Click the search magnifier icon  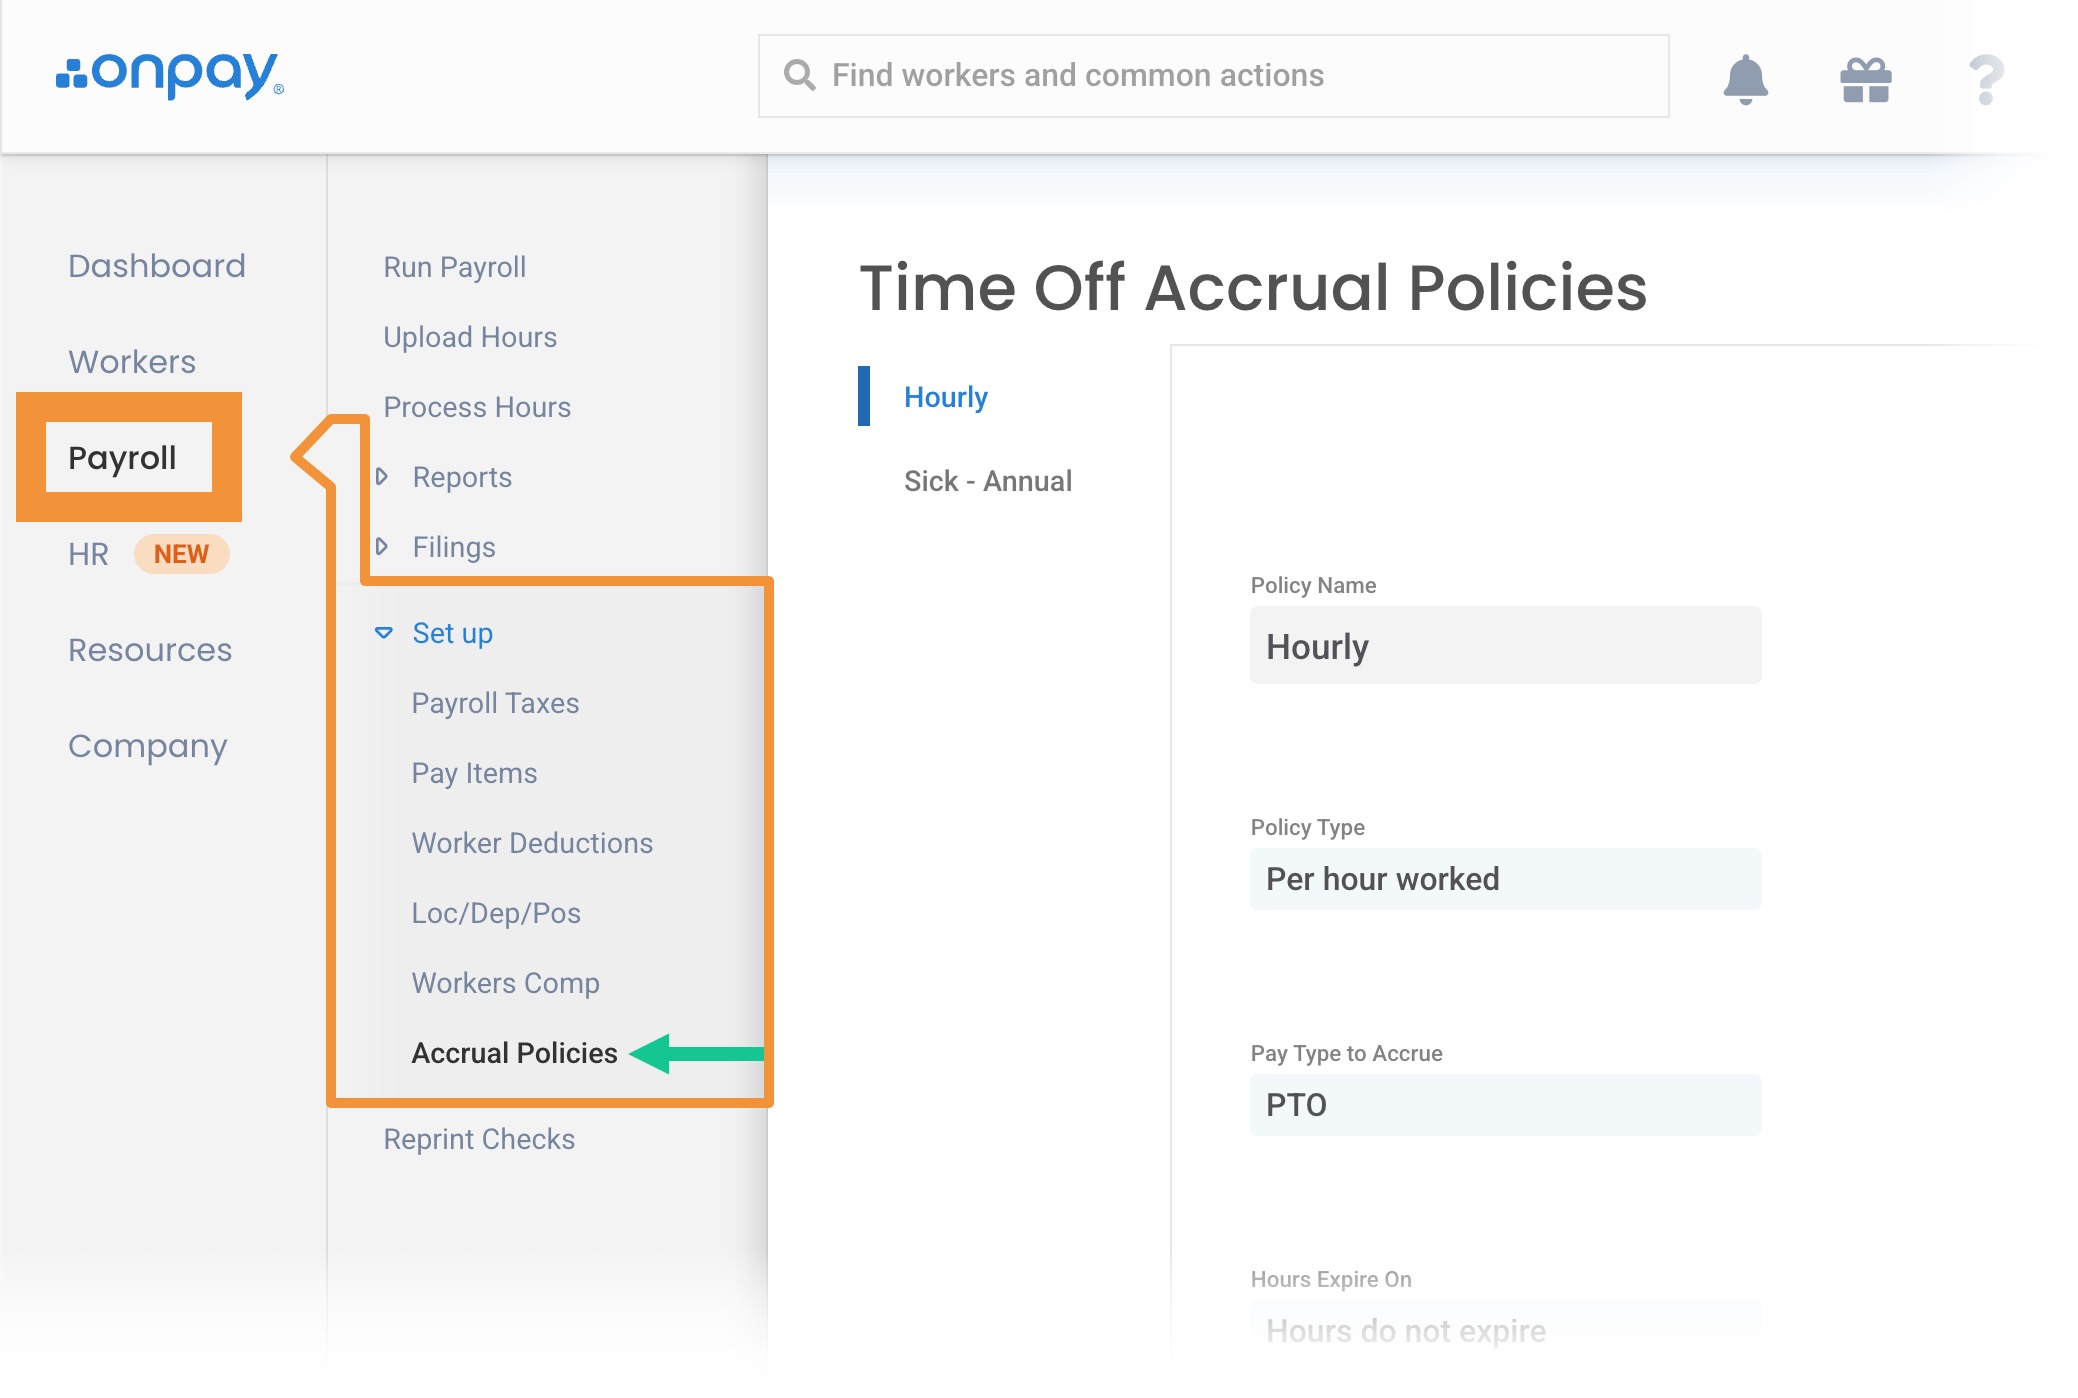[x=799, y=75]
